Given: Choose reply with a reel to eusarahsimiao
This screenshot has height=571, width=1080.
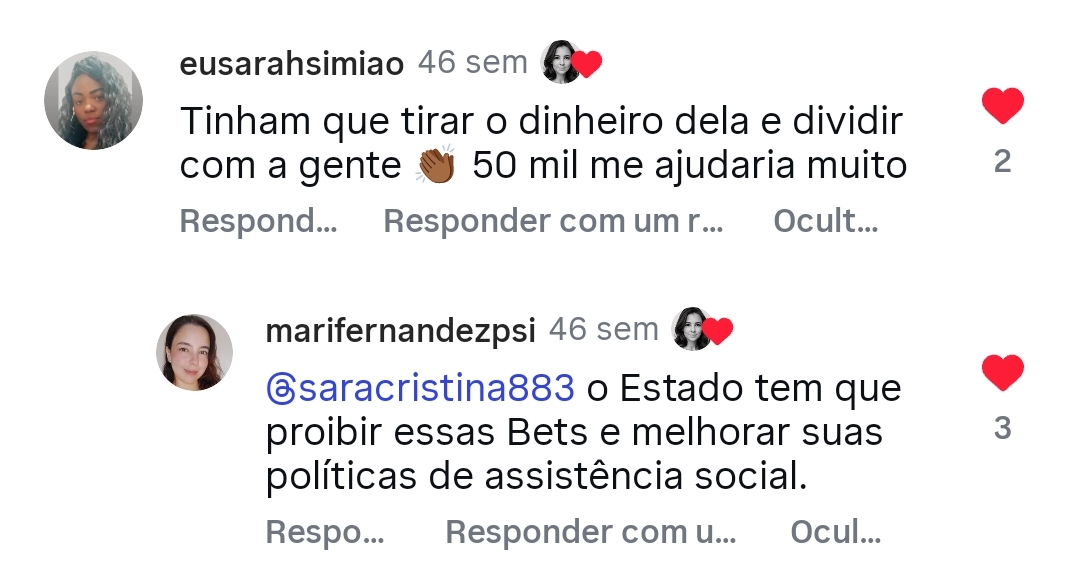Looking at the screenshot, I should pyautogui.click(x=553, y=221).
